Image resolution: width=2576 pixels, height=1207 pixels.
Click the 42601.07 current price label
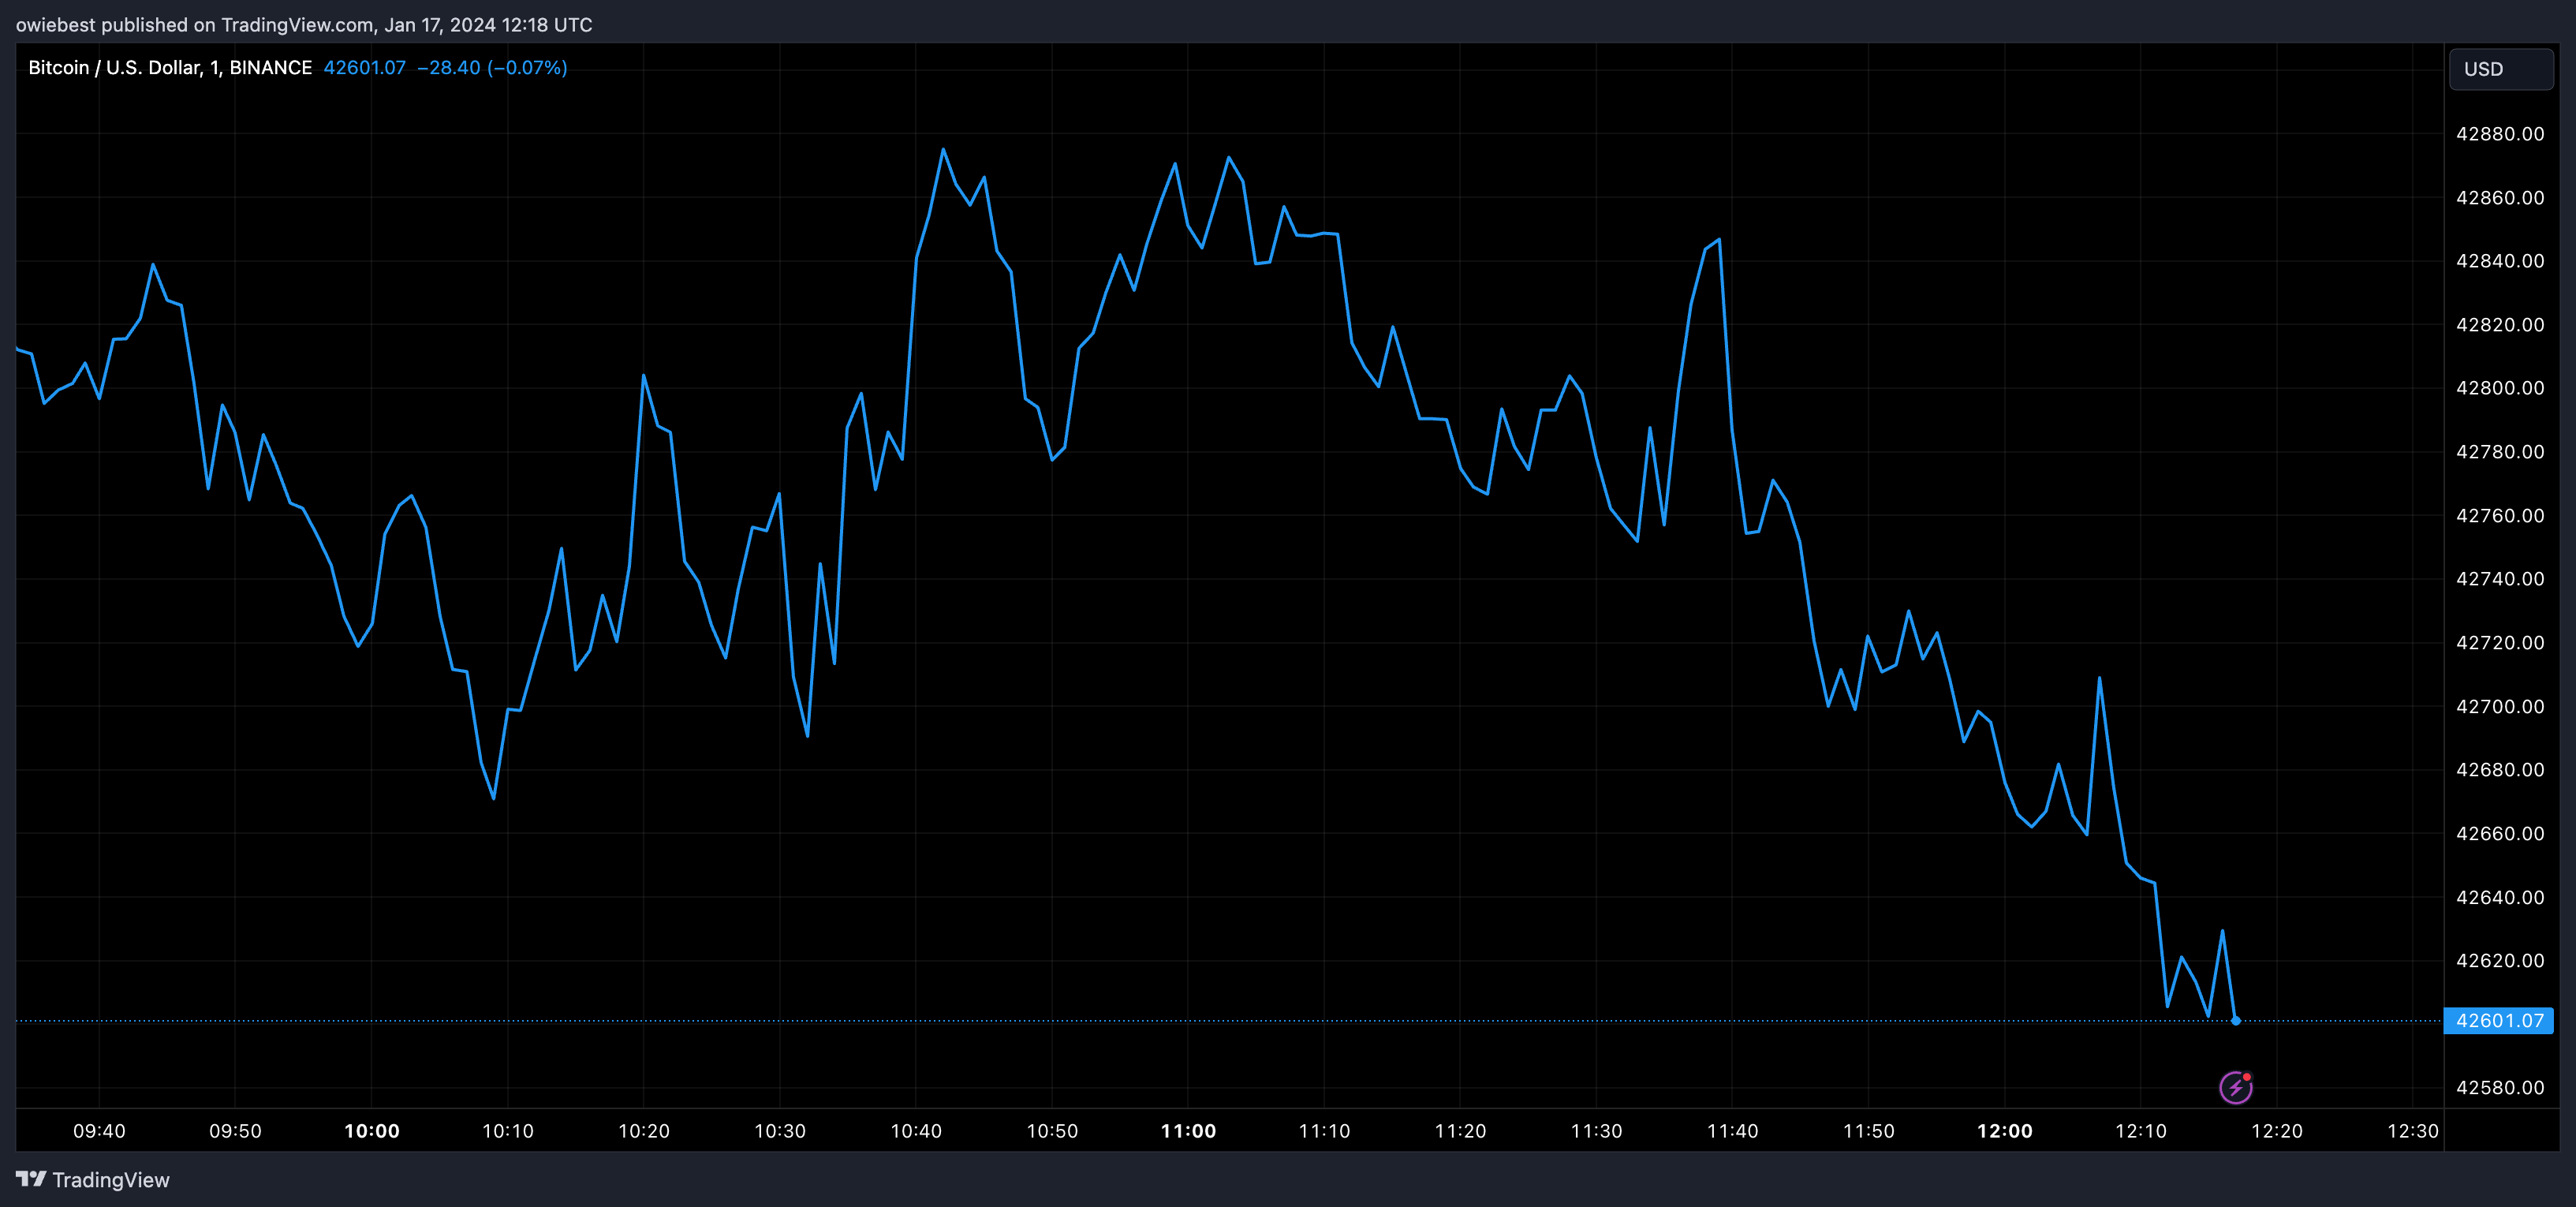coord(2499,1021)
